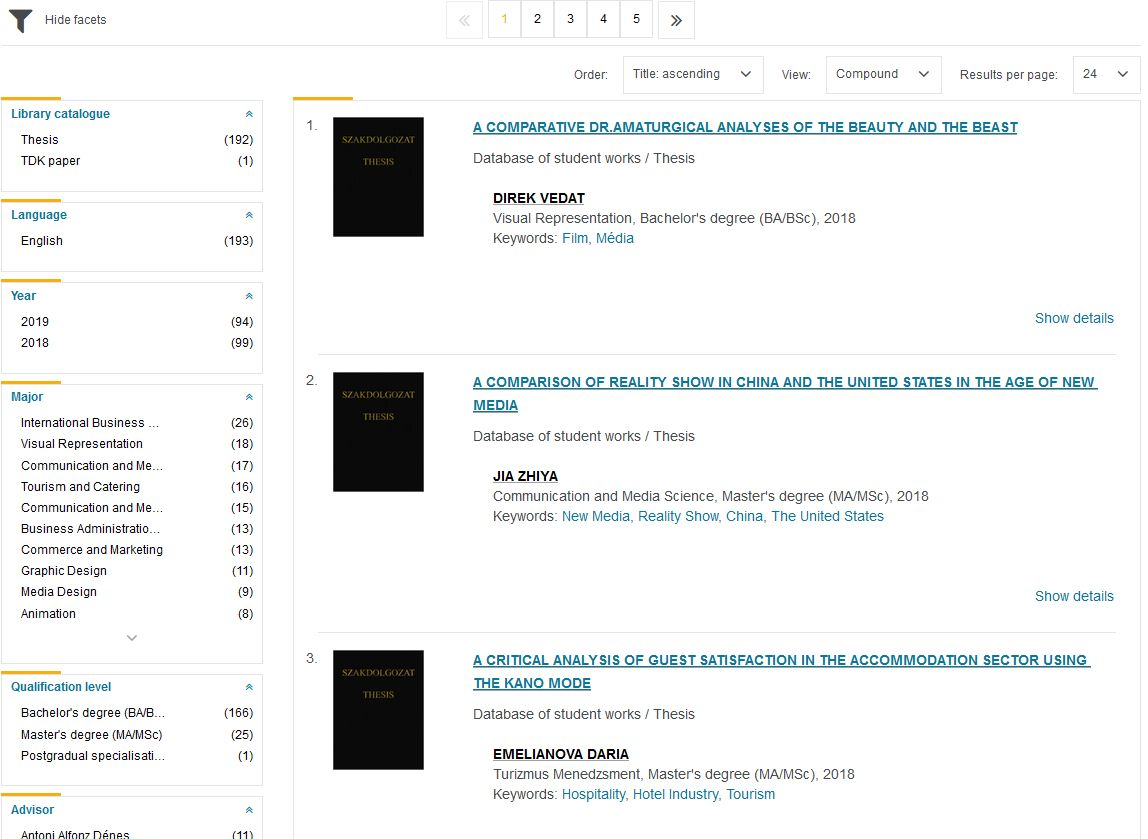Show more majors with down chevron
Image resolution: width=1148 pixels, height=839 pixels.
coord(131,638)
